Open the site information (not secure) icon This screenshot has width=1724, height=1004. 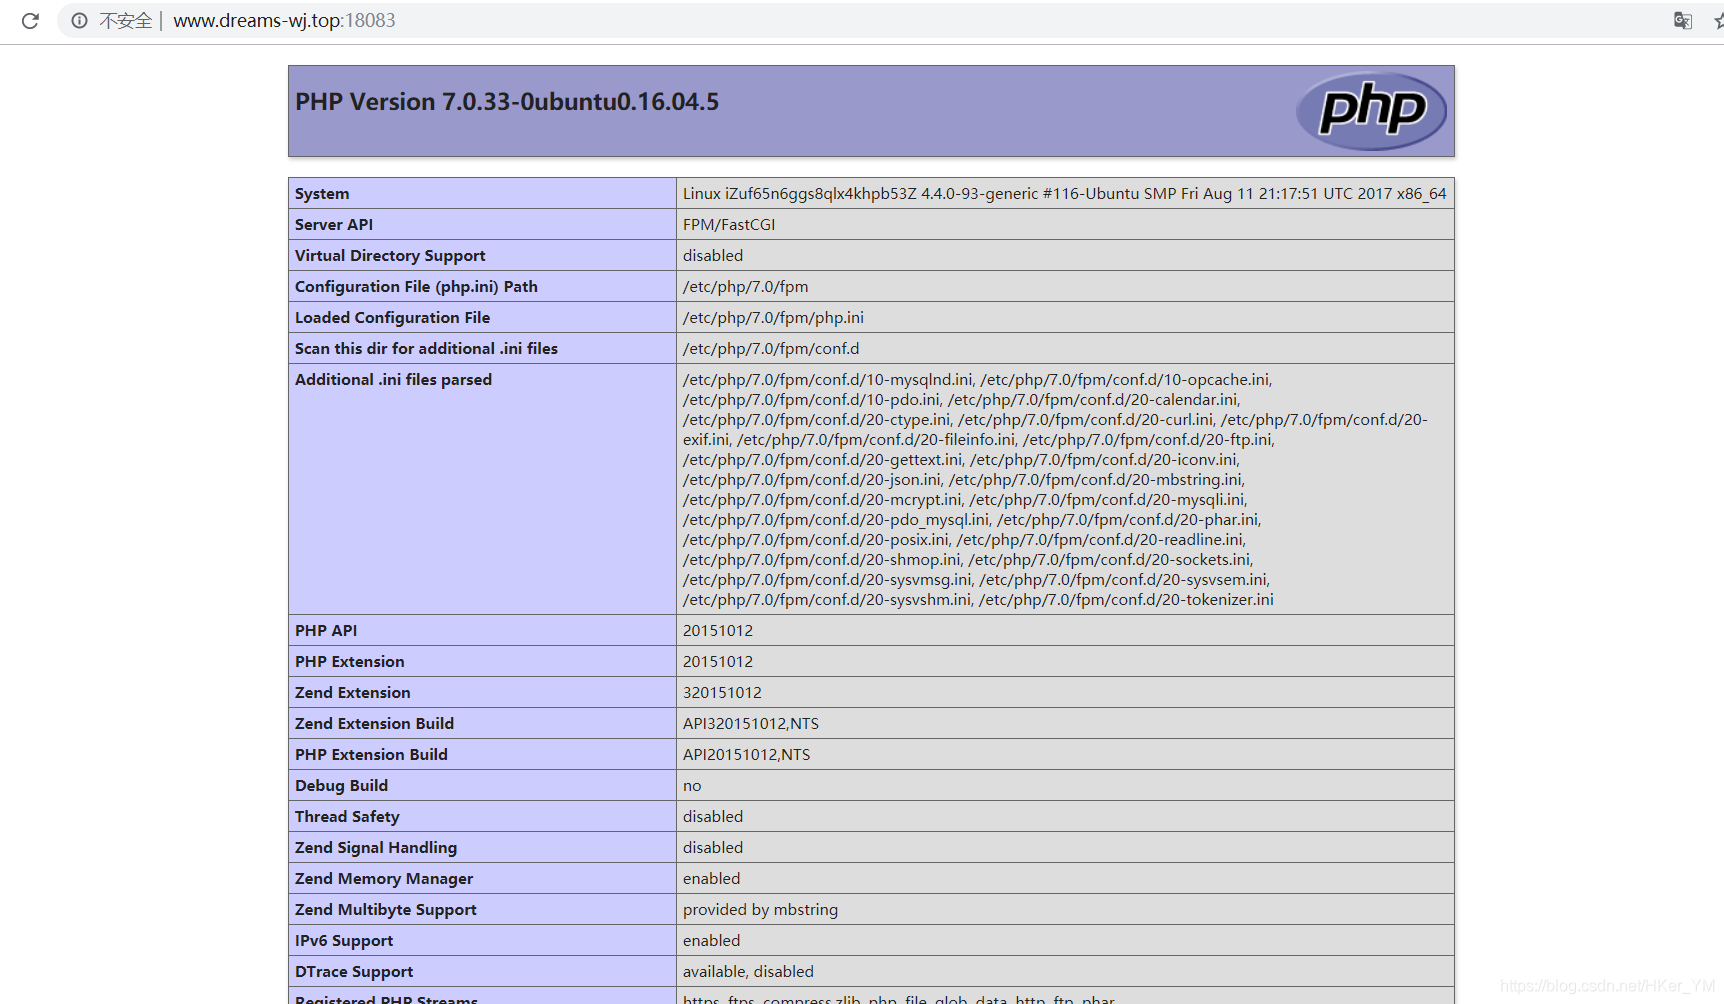79,20
